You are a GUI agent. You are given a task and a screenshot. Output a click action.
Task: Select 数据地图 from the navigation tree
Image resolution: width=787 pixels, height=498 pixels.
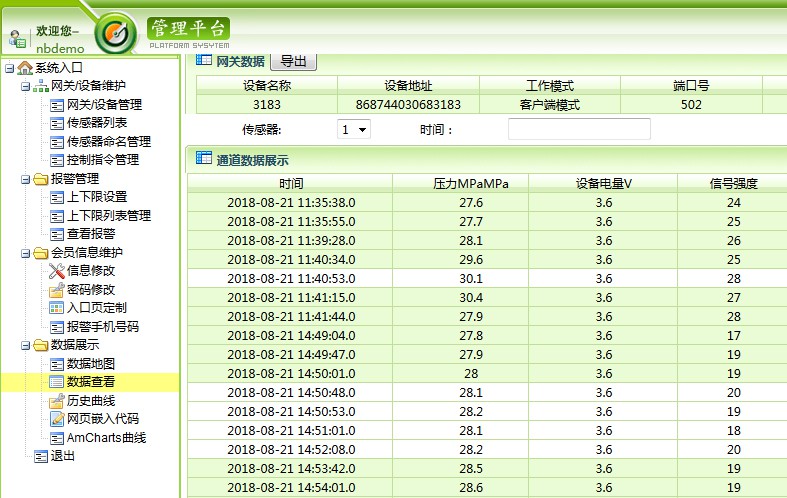90,364
